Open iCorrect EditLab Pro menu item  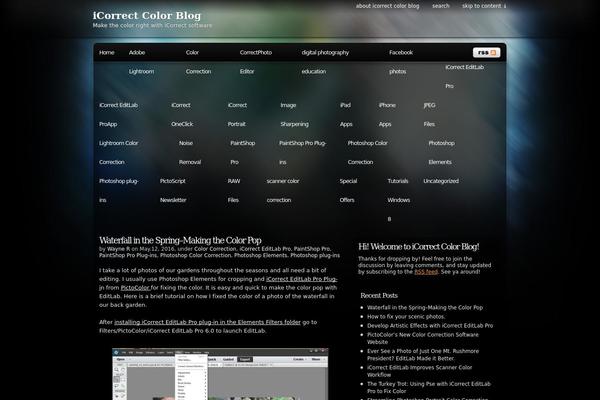[x=465, y=77]
